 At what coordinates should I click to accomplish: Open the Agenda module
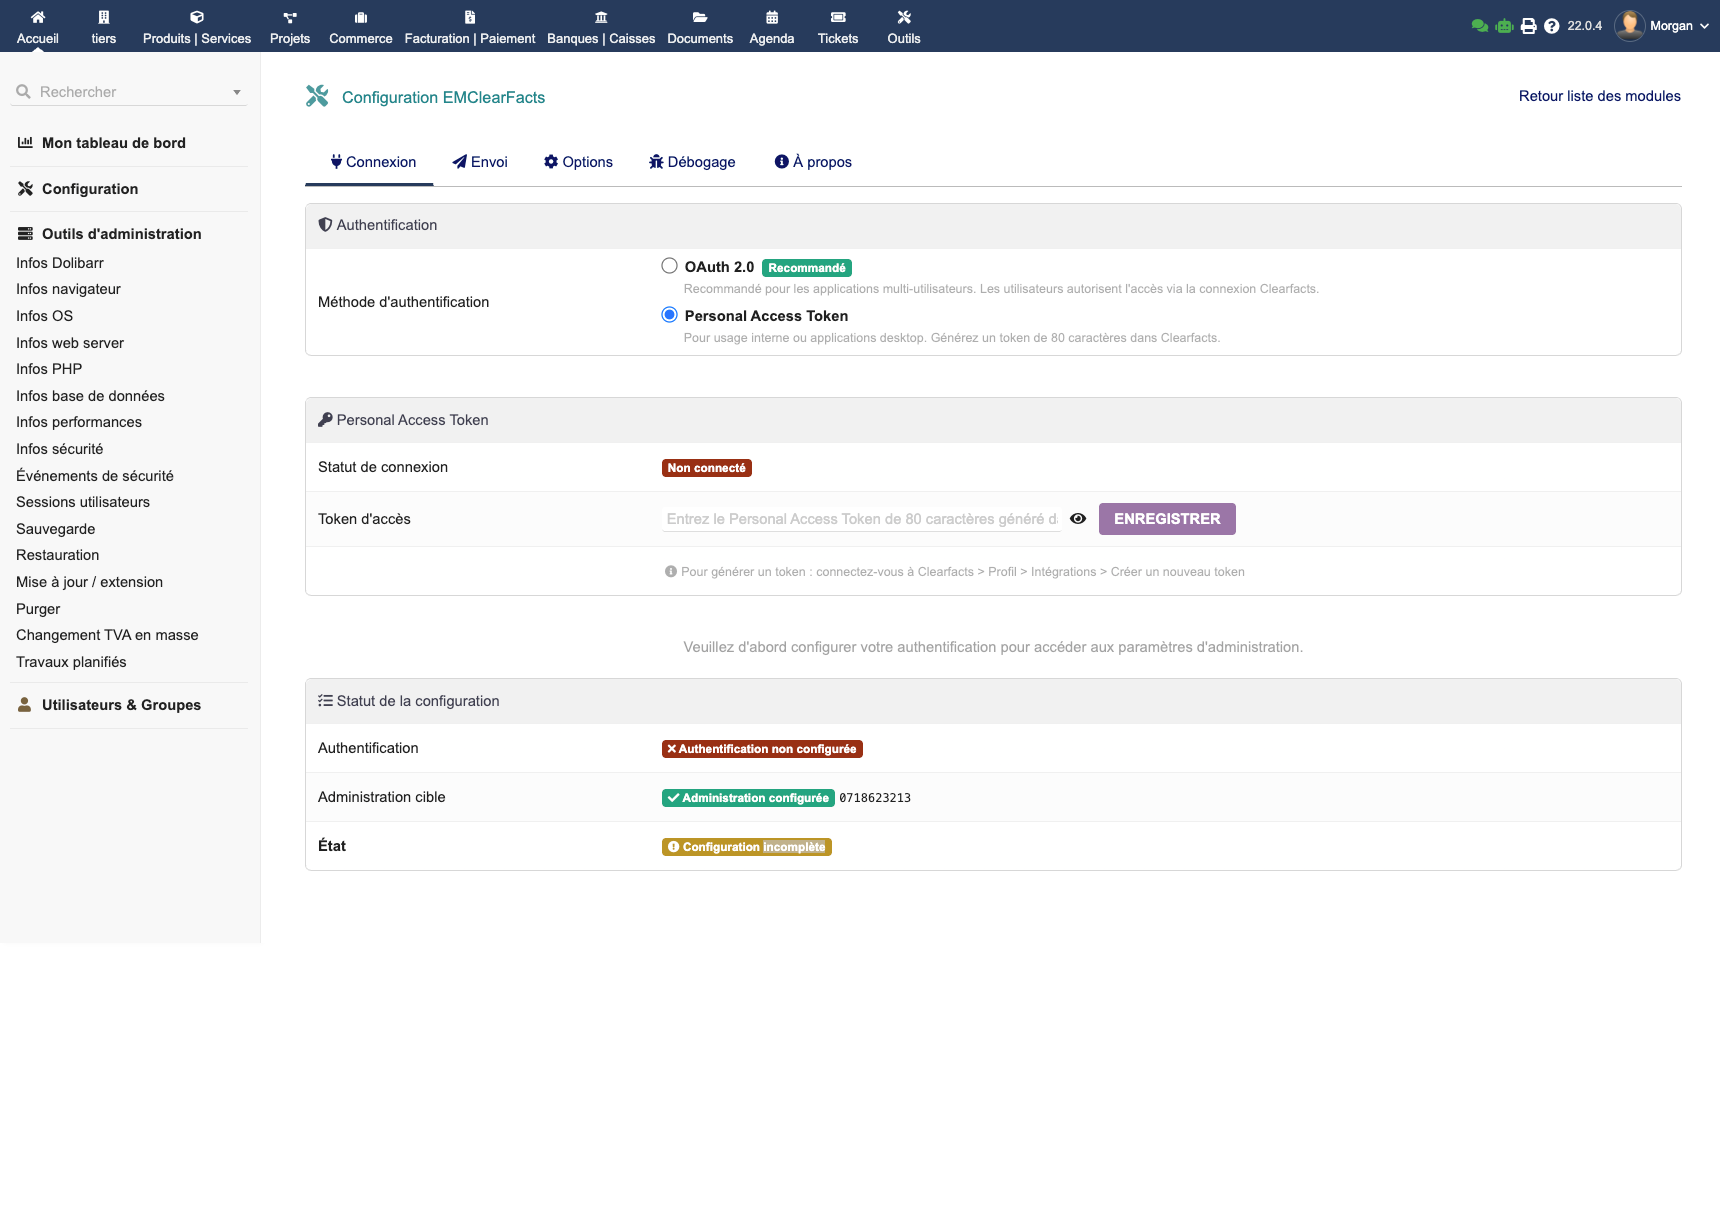pos(771,26)
